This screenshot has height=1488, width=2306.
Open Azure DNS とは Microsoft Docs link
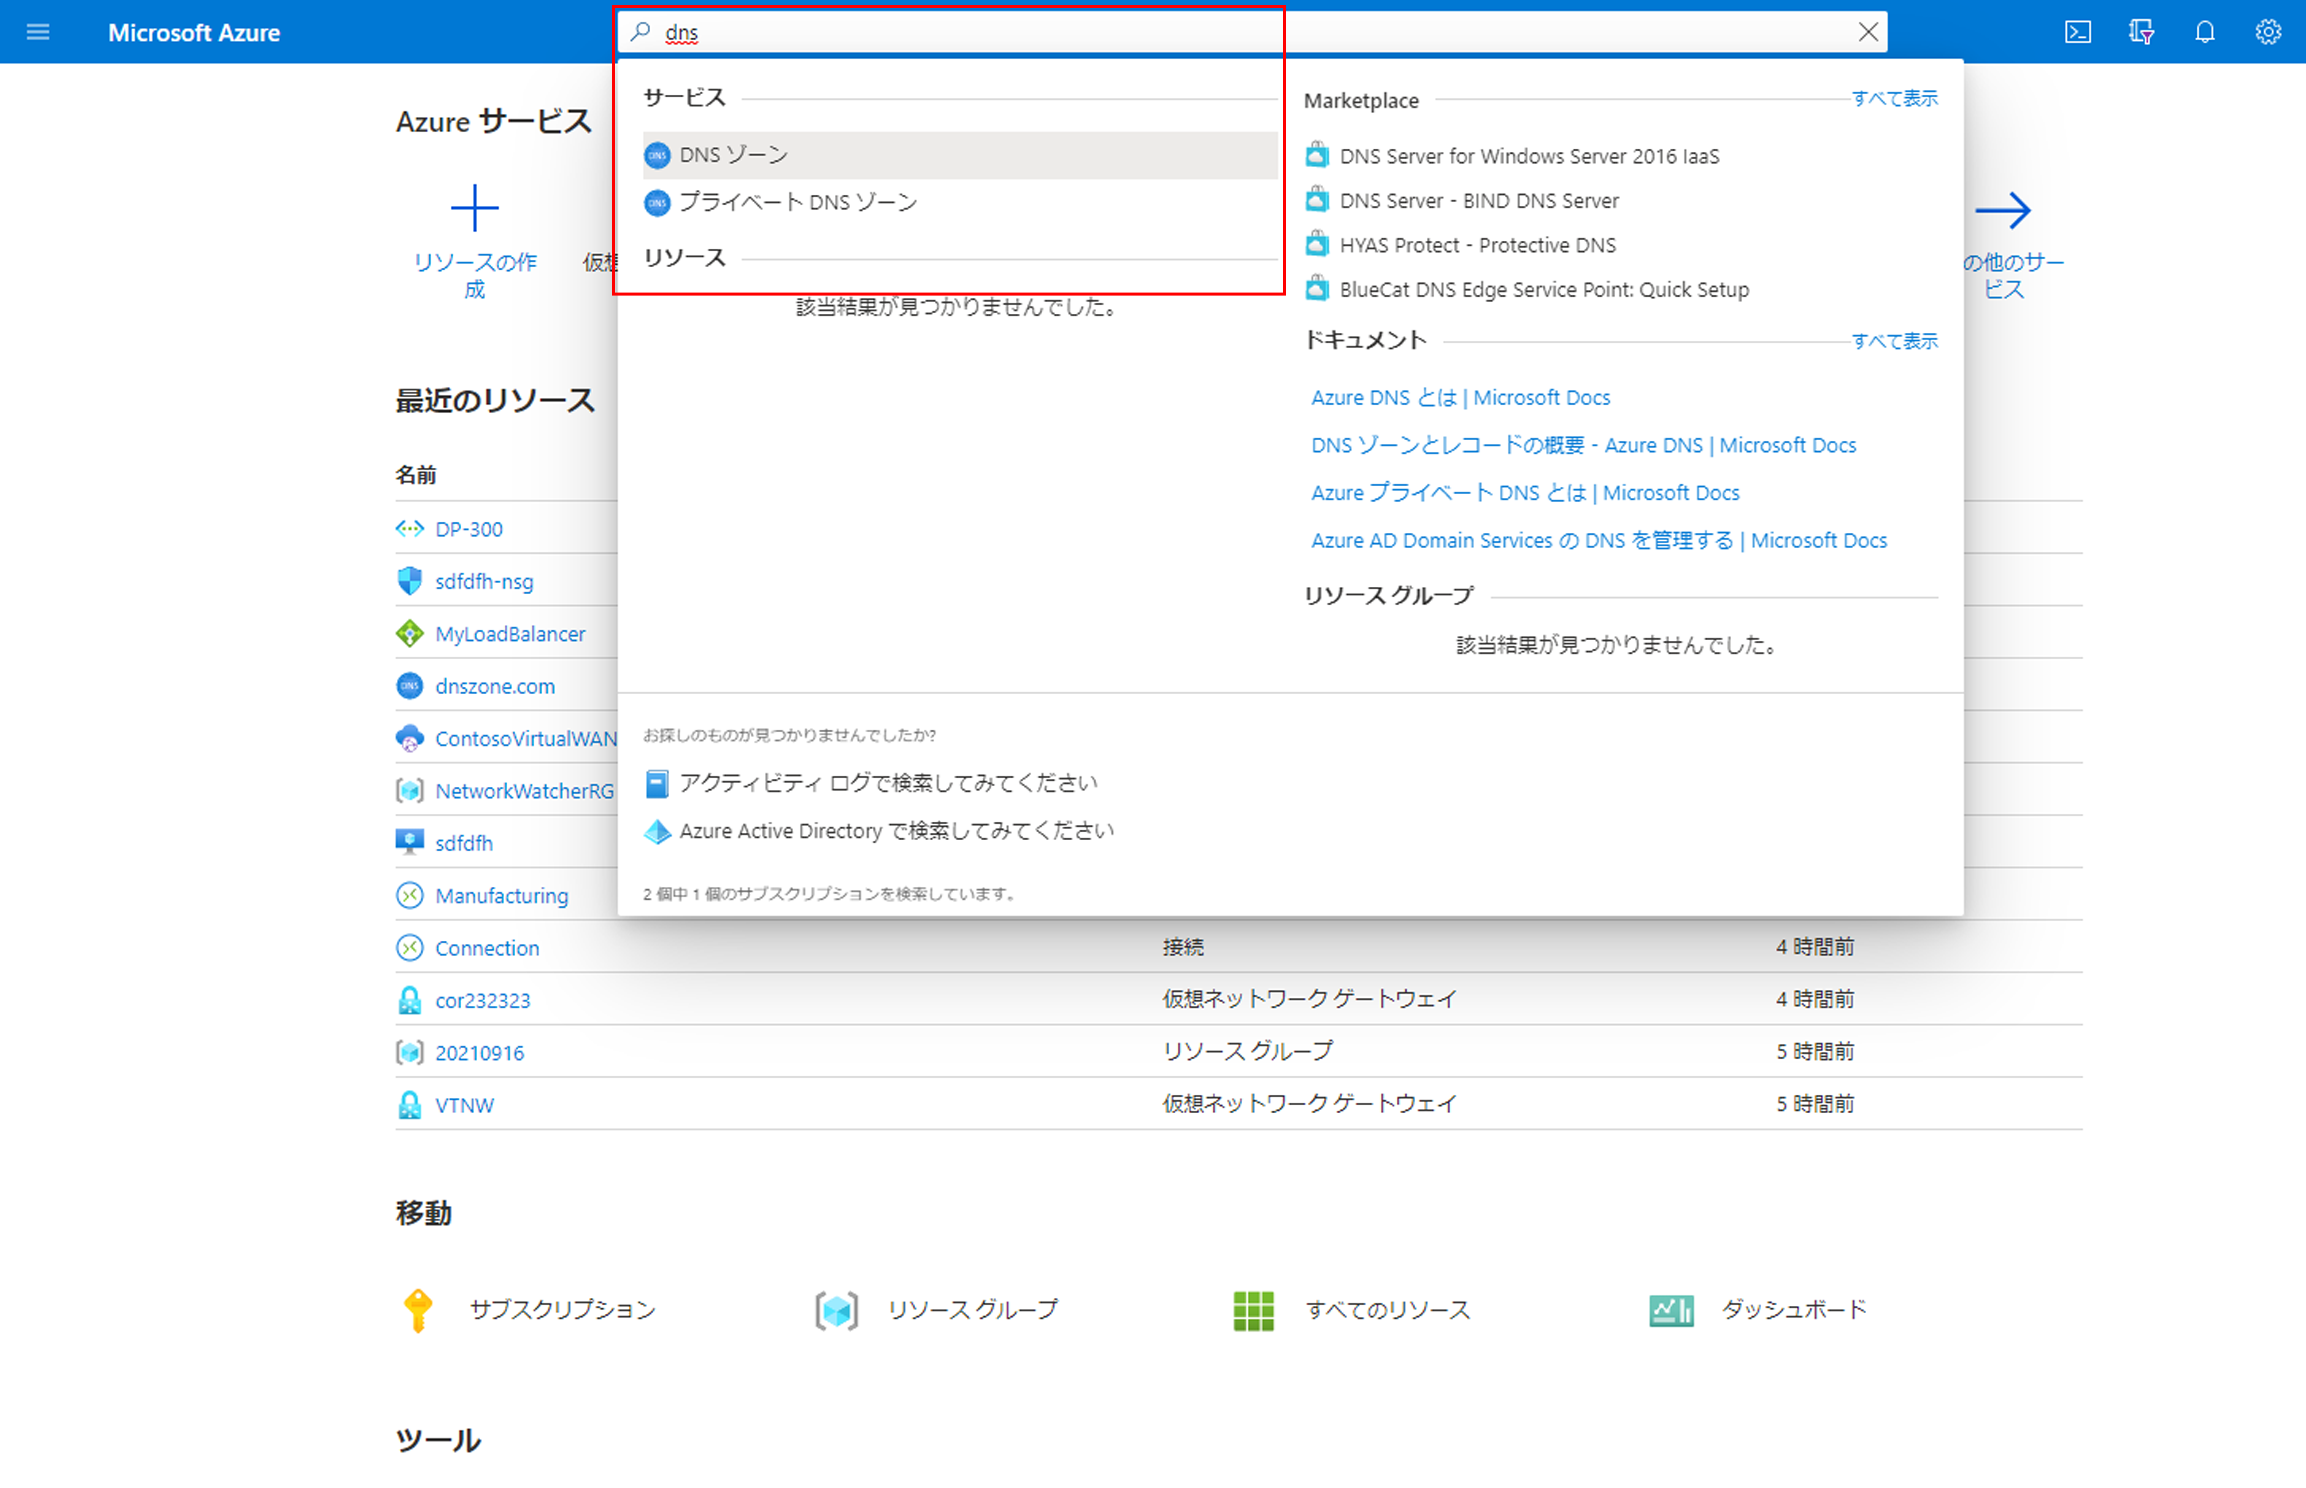pos(1460,397)
